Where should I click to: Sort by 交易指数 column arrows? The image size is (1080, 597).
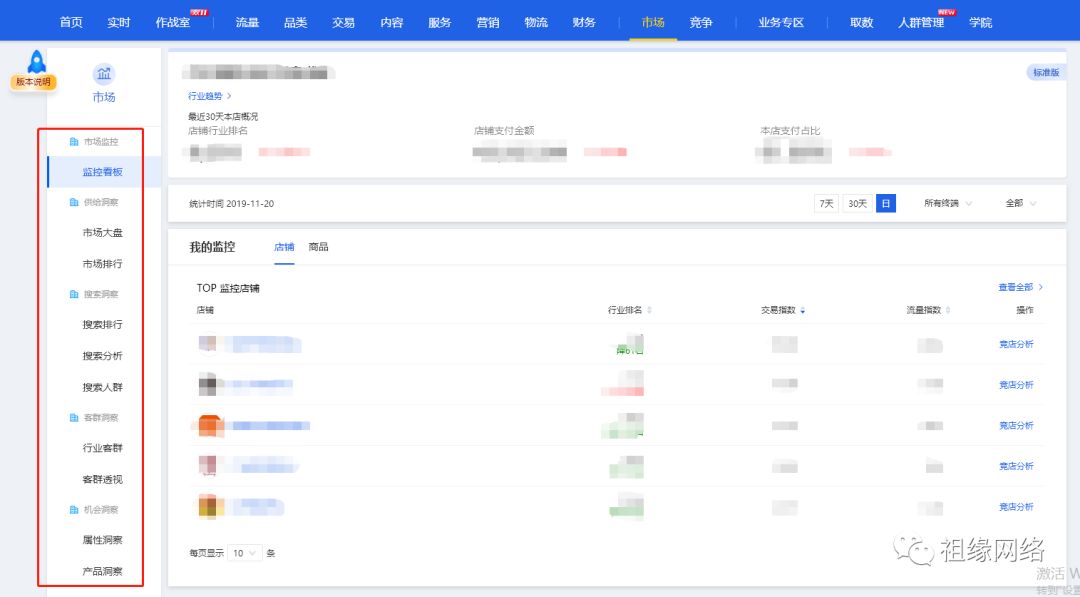pyautogui.click(x=802, y=311)
